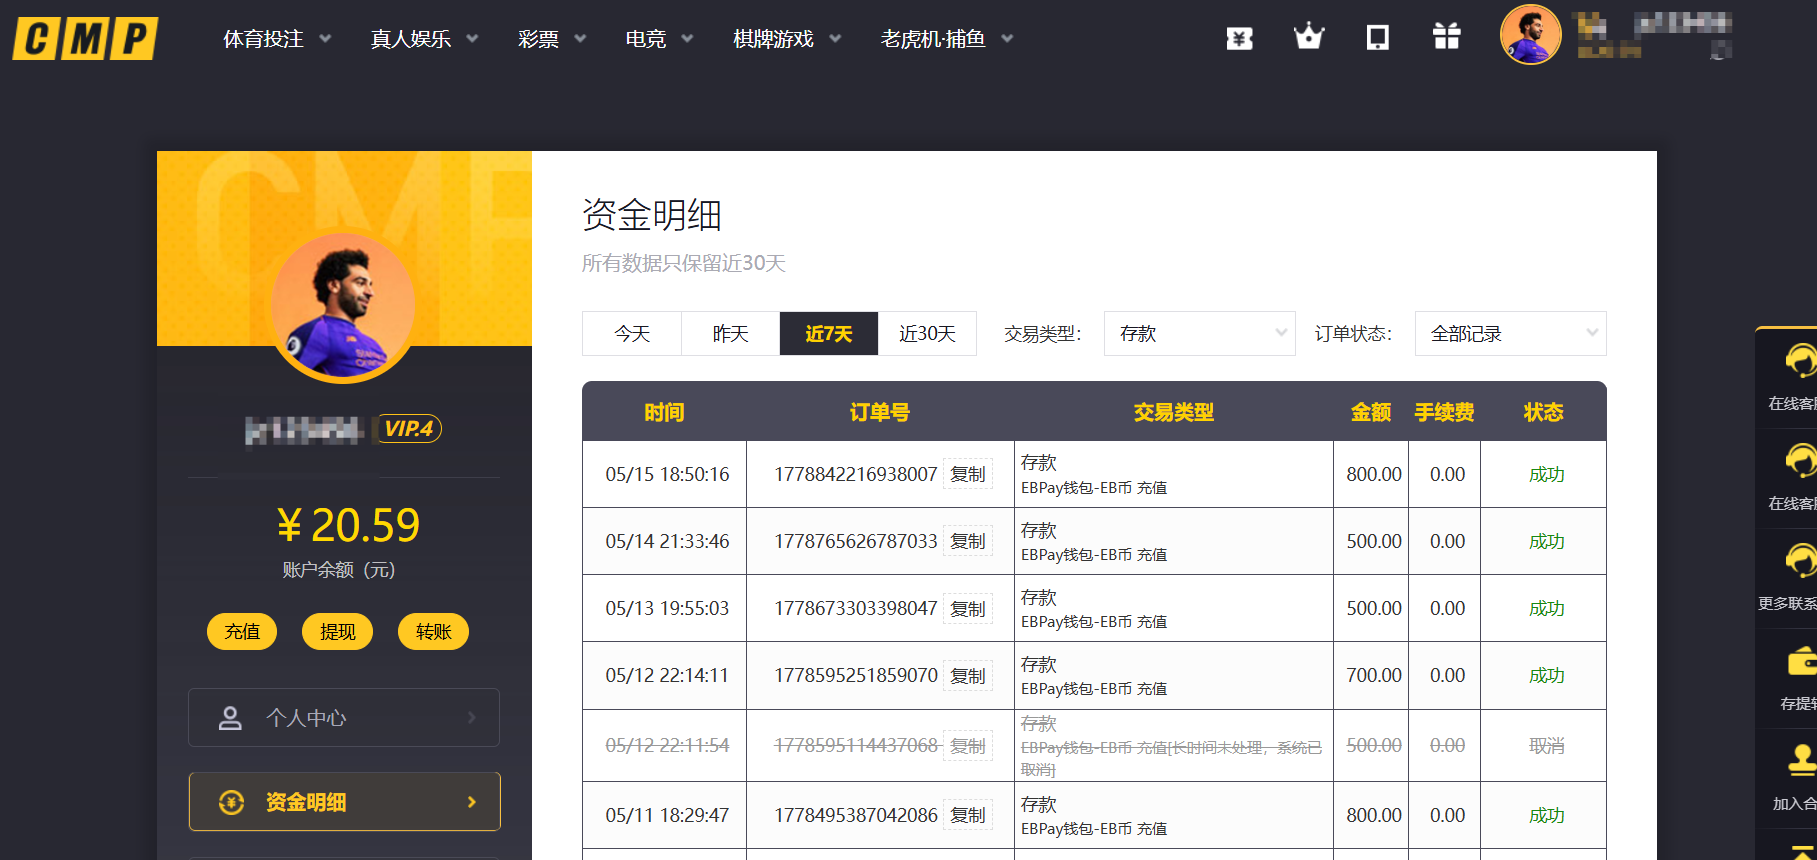Open the crown VIP icon in header

click(x=1308, y=37)
